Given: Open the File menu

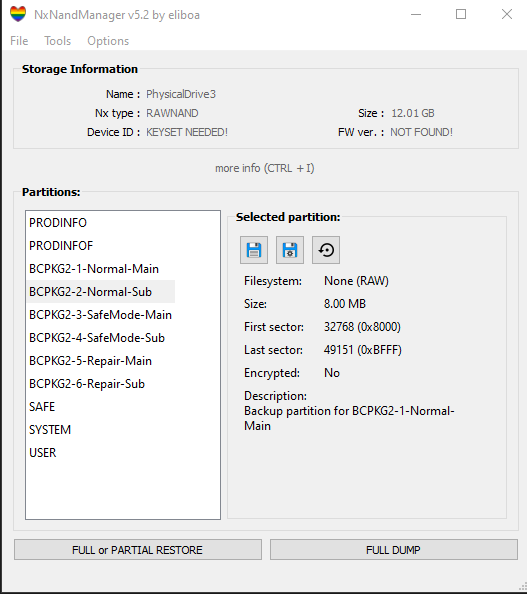Looking at the screenshot, I should point(19,41).
